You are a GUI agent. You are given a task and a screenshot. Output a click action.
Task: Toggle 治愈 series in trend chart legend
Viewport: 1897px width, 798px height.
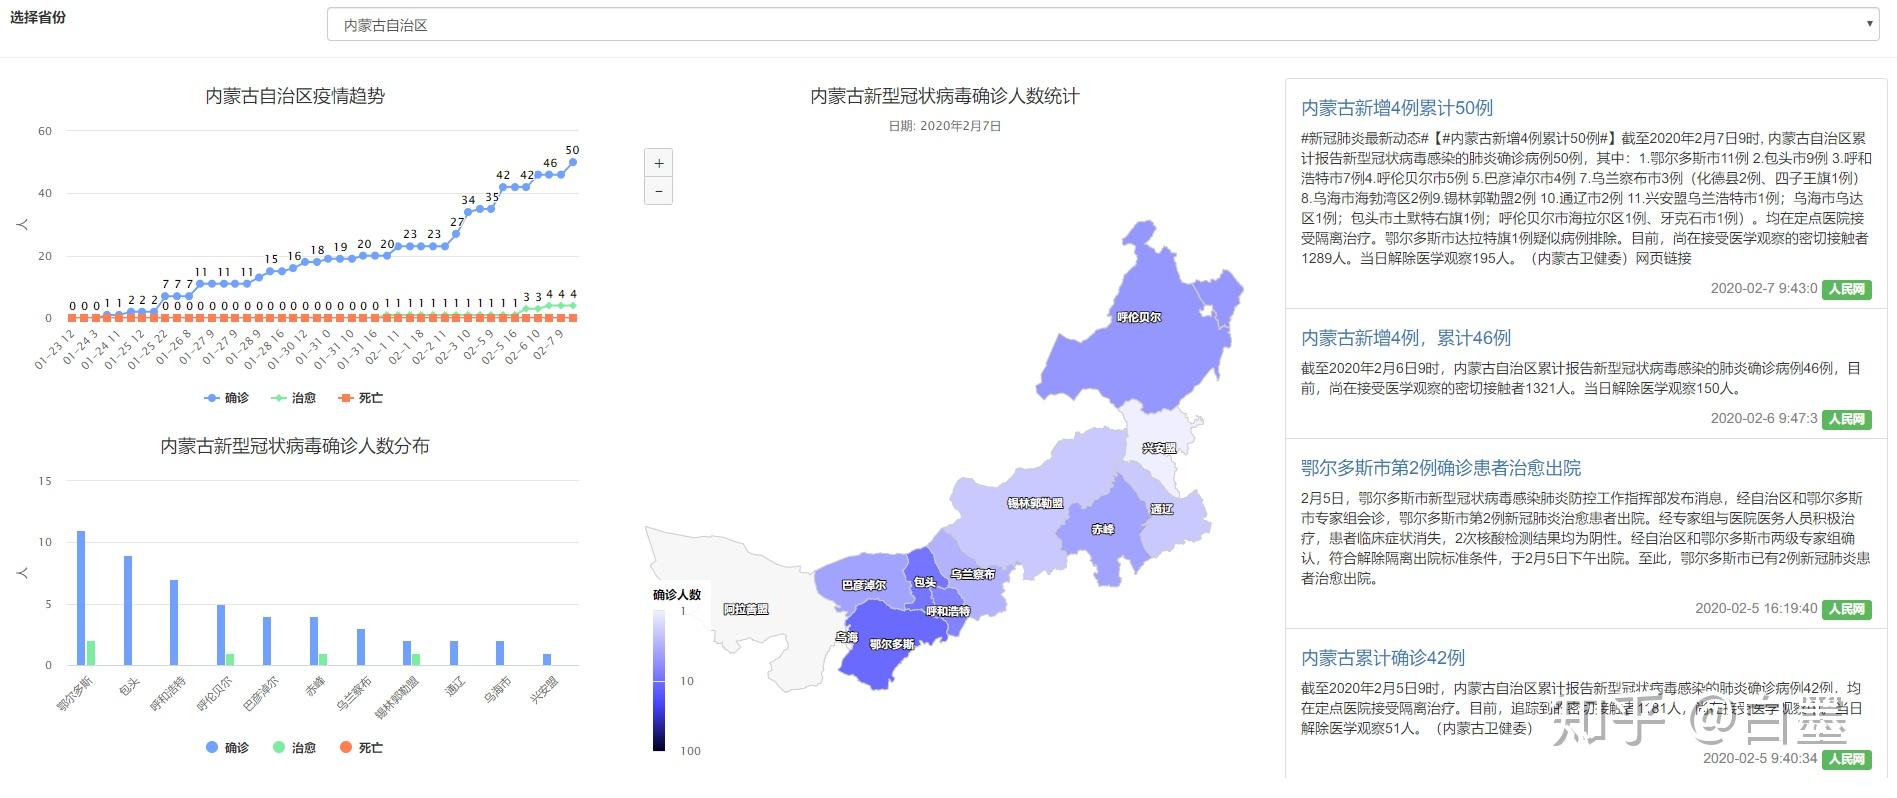(x=294, y=398)
